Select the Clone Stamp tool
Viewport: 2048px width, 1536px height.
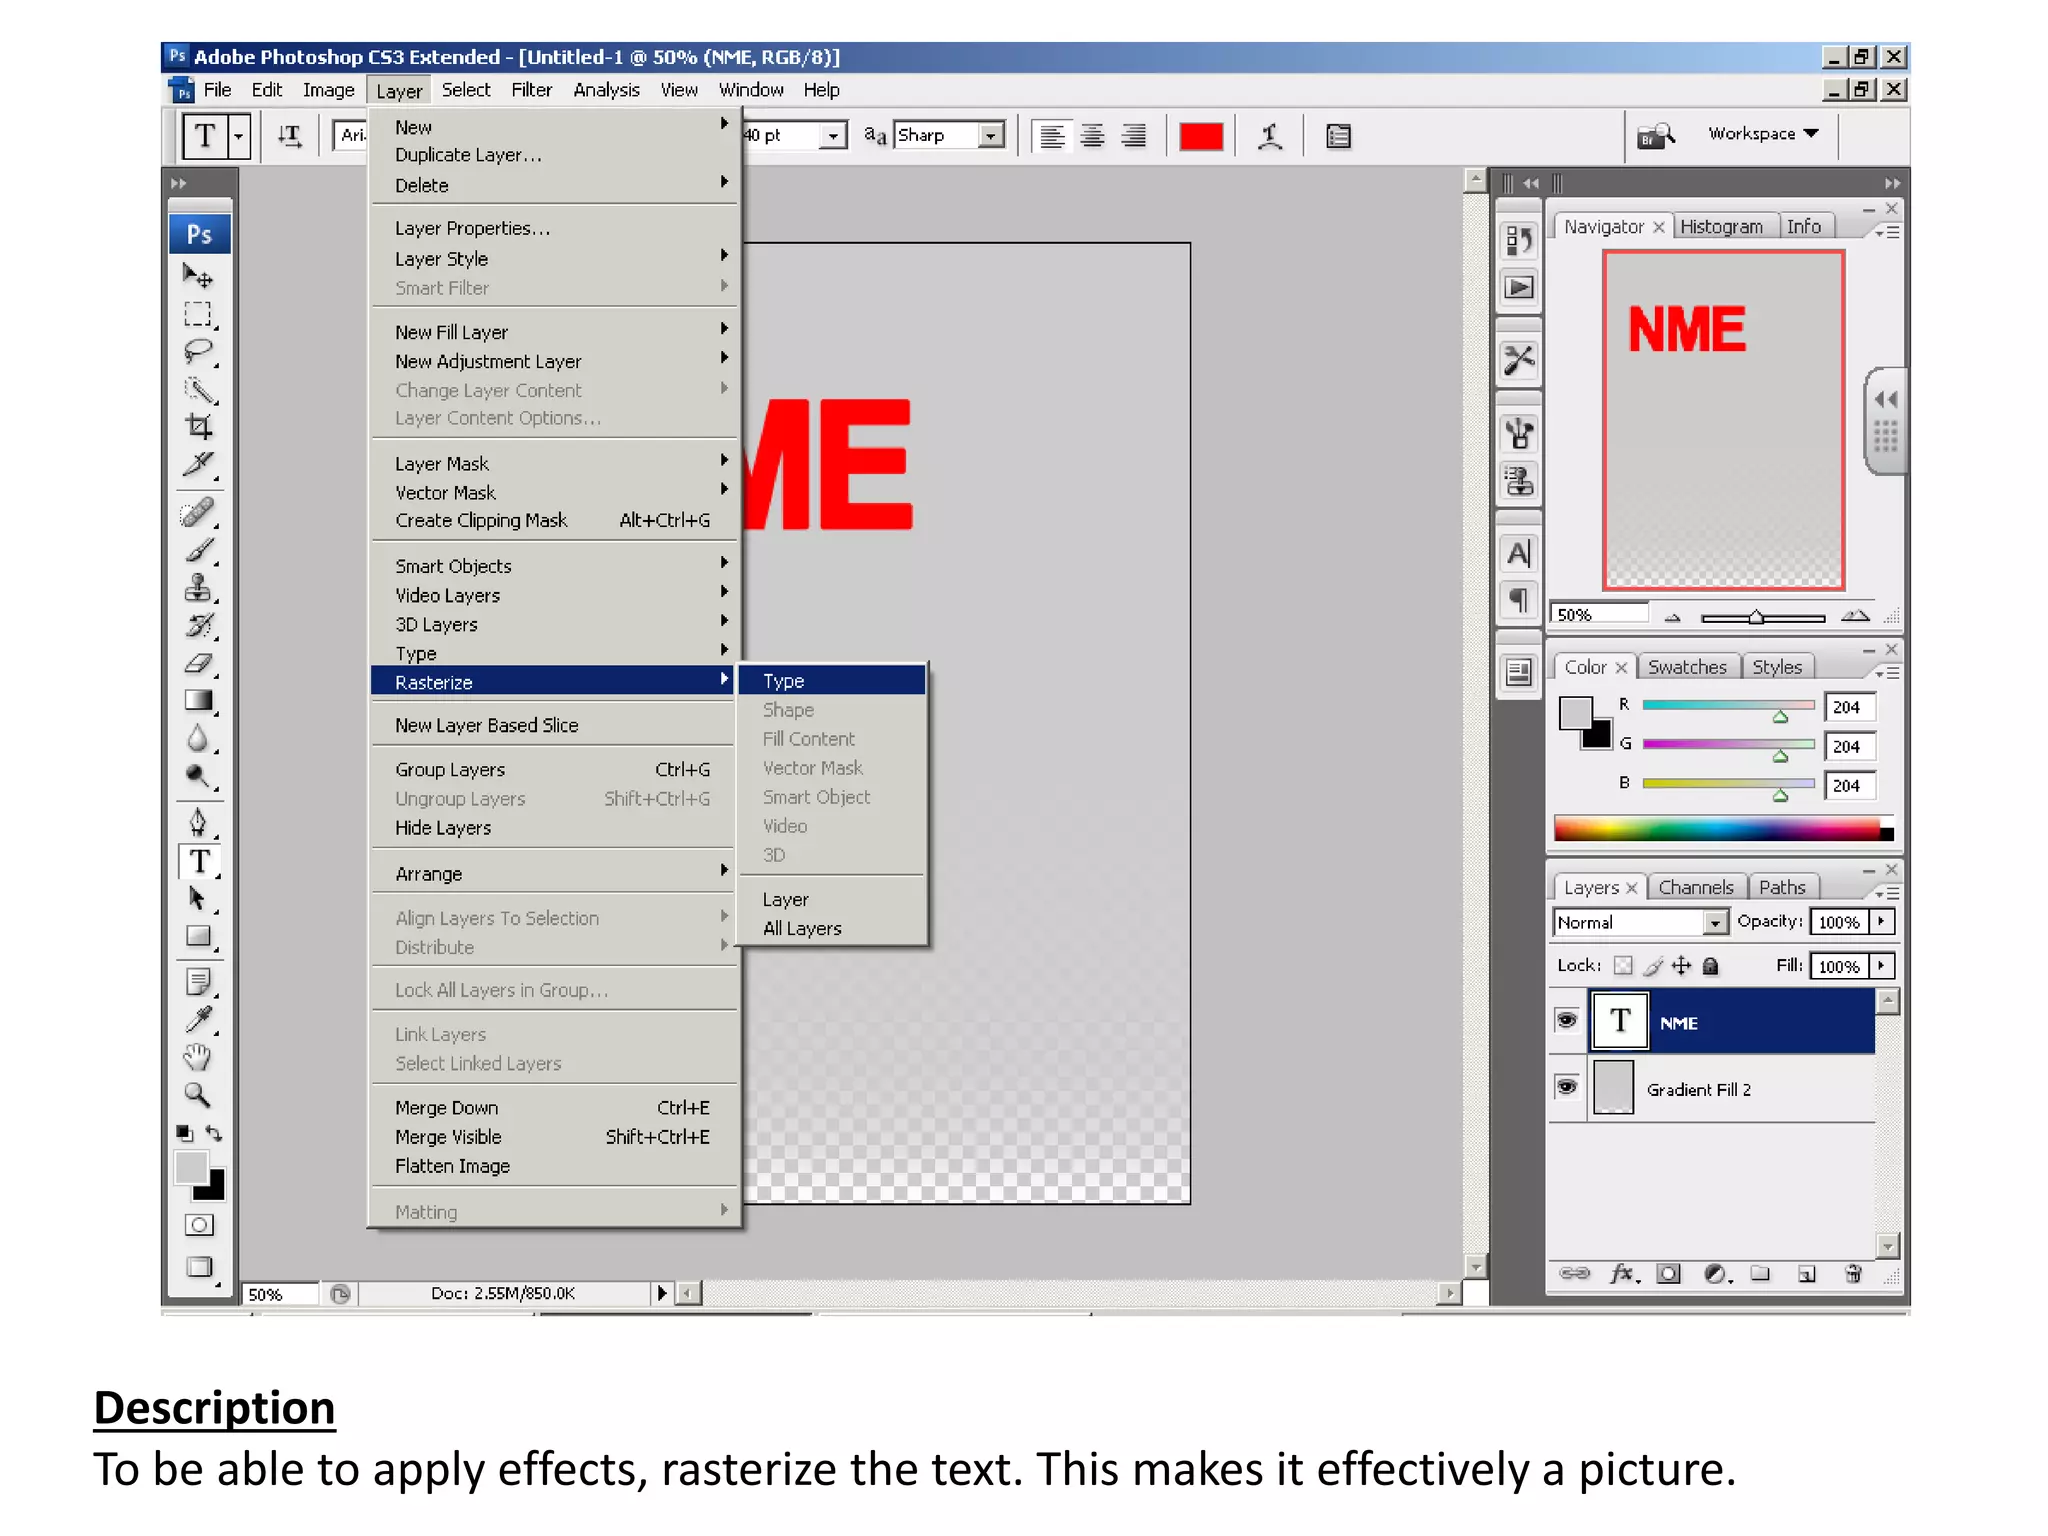(199, 588)
